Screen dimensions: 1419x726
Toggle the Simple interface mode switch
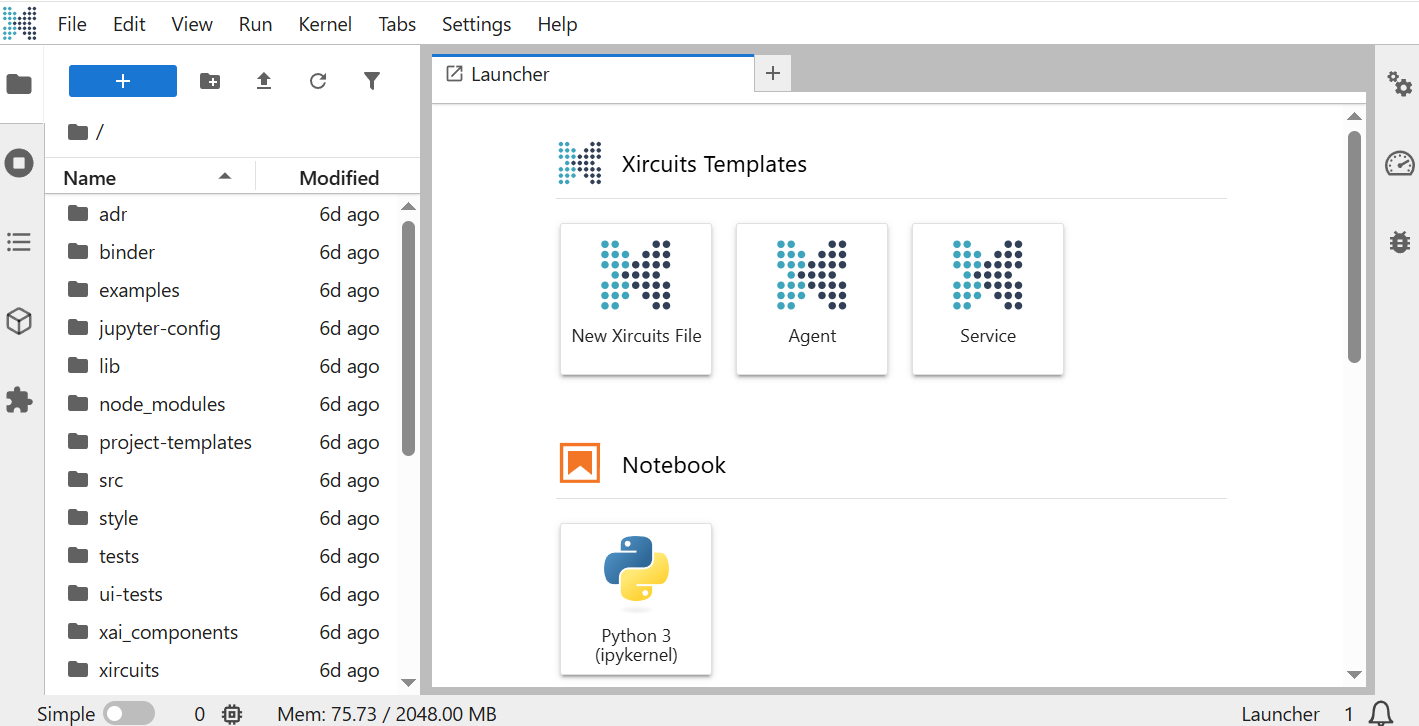129,713
